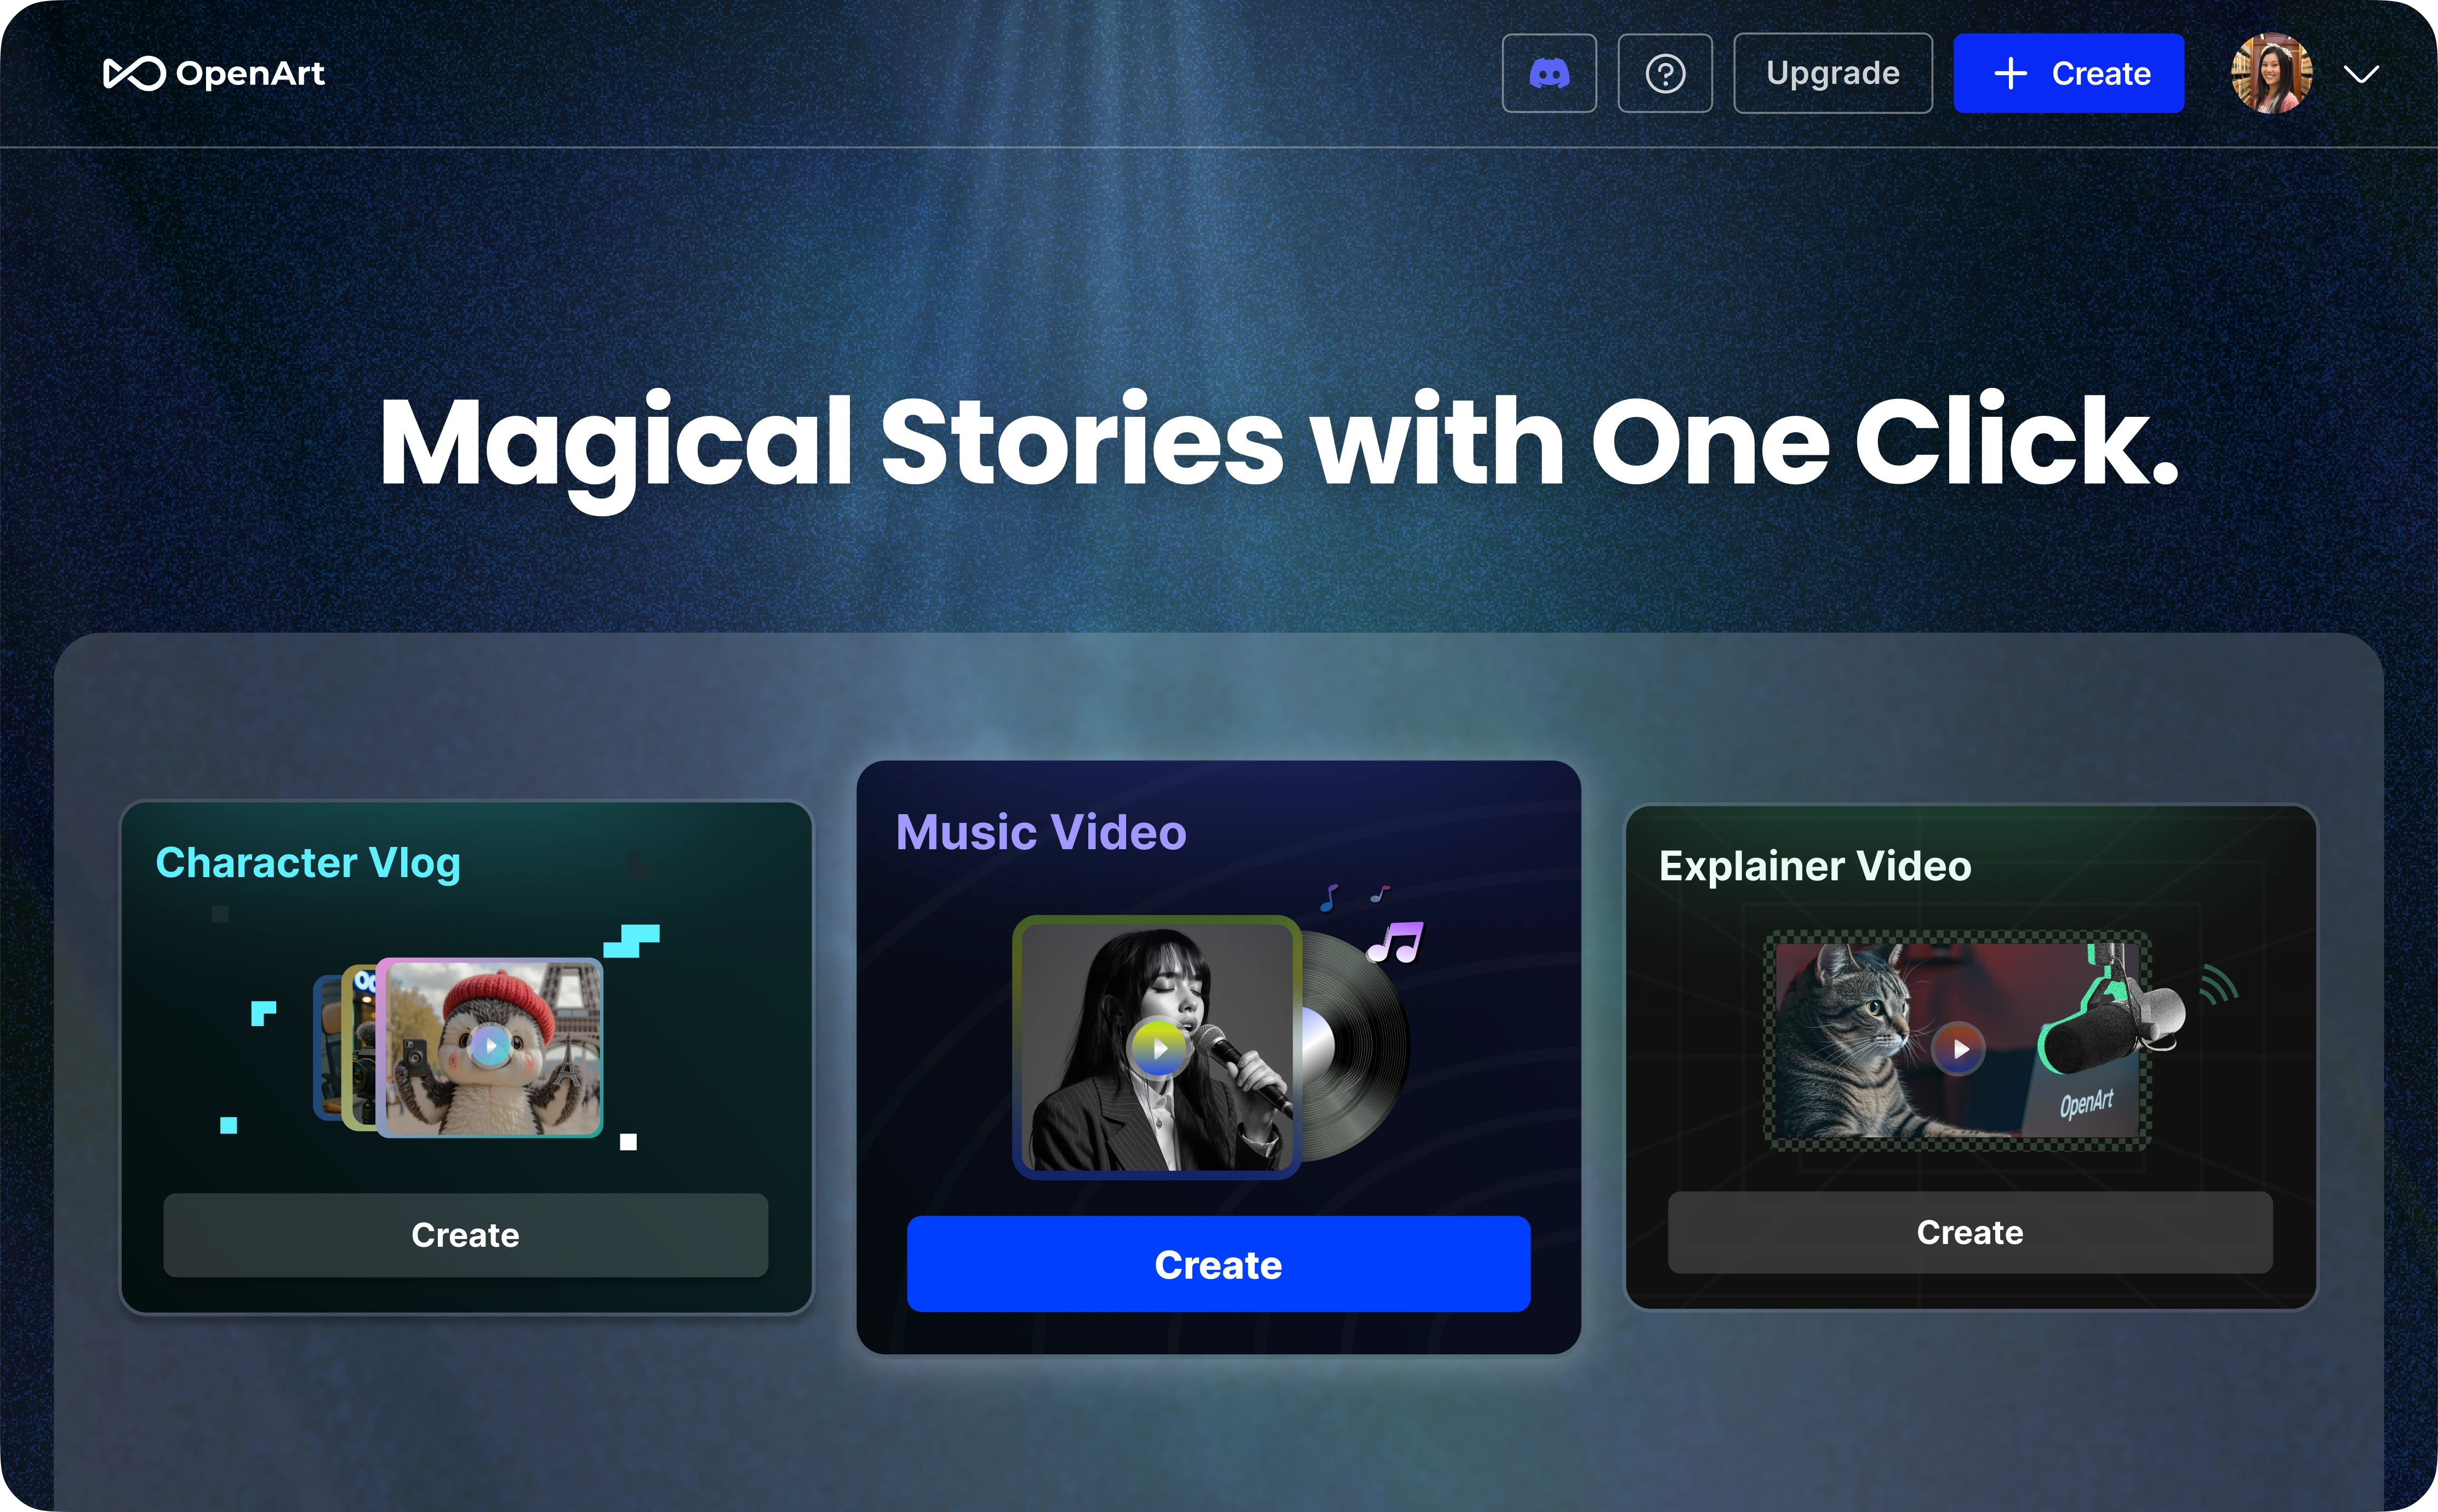Play the Music Video preview
This screenshot has width=2438, height=1512.
pos(1158,1048)
